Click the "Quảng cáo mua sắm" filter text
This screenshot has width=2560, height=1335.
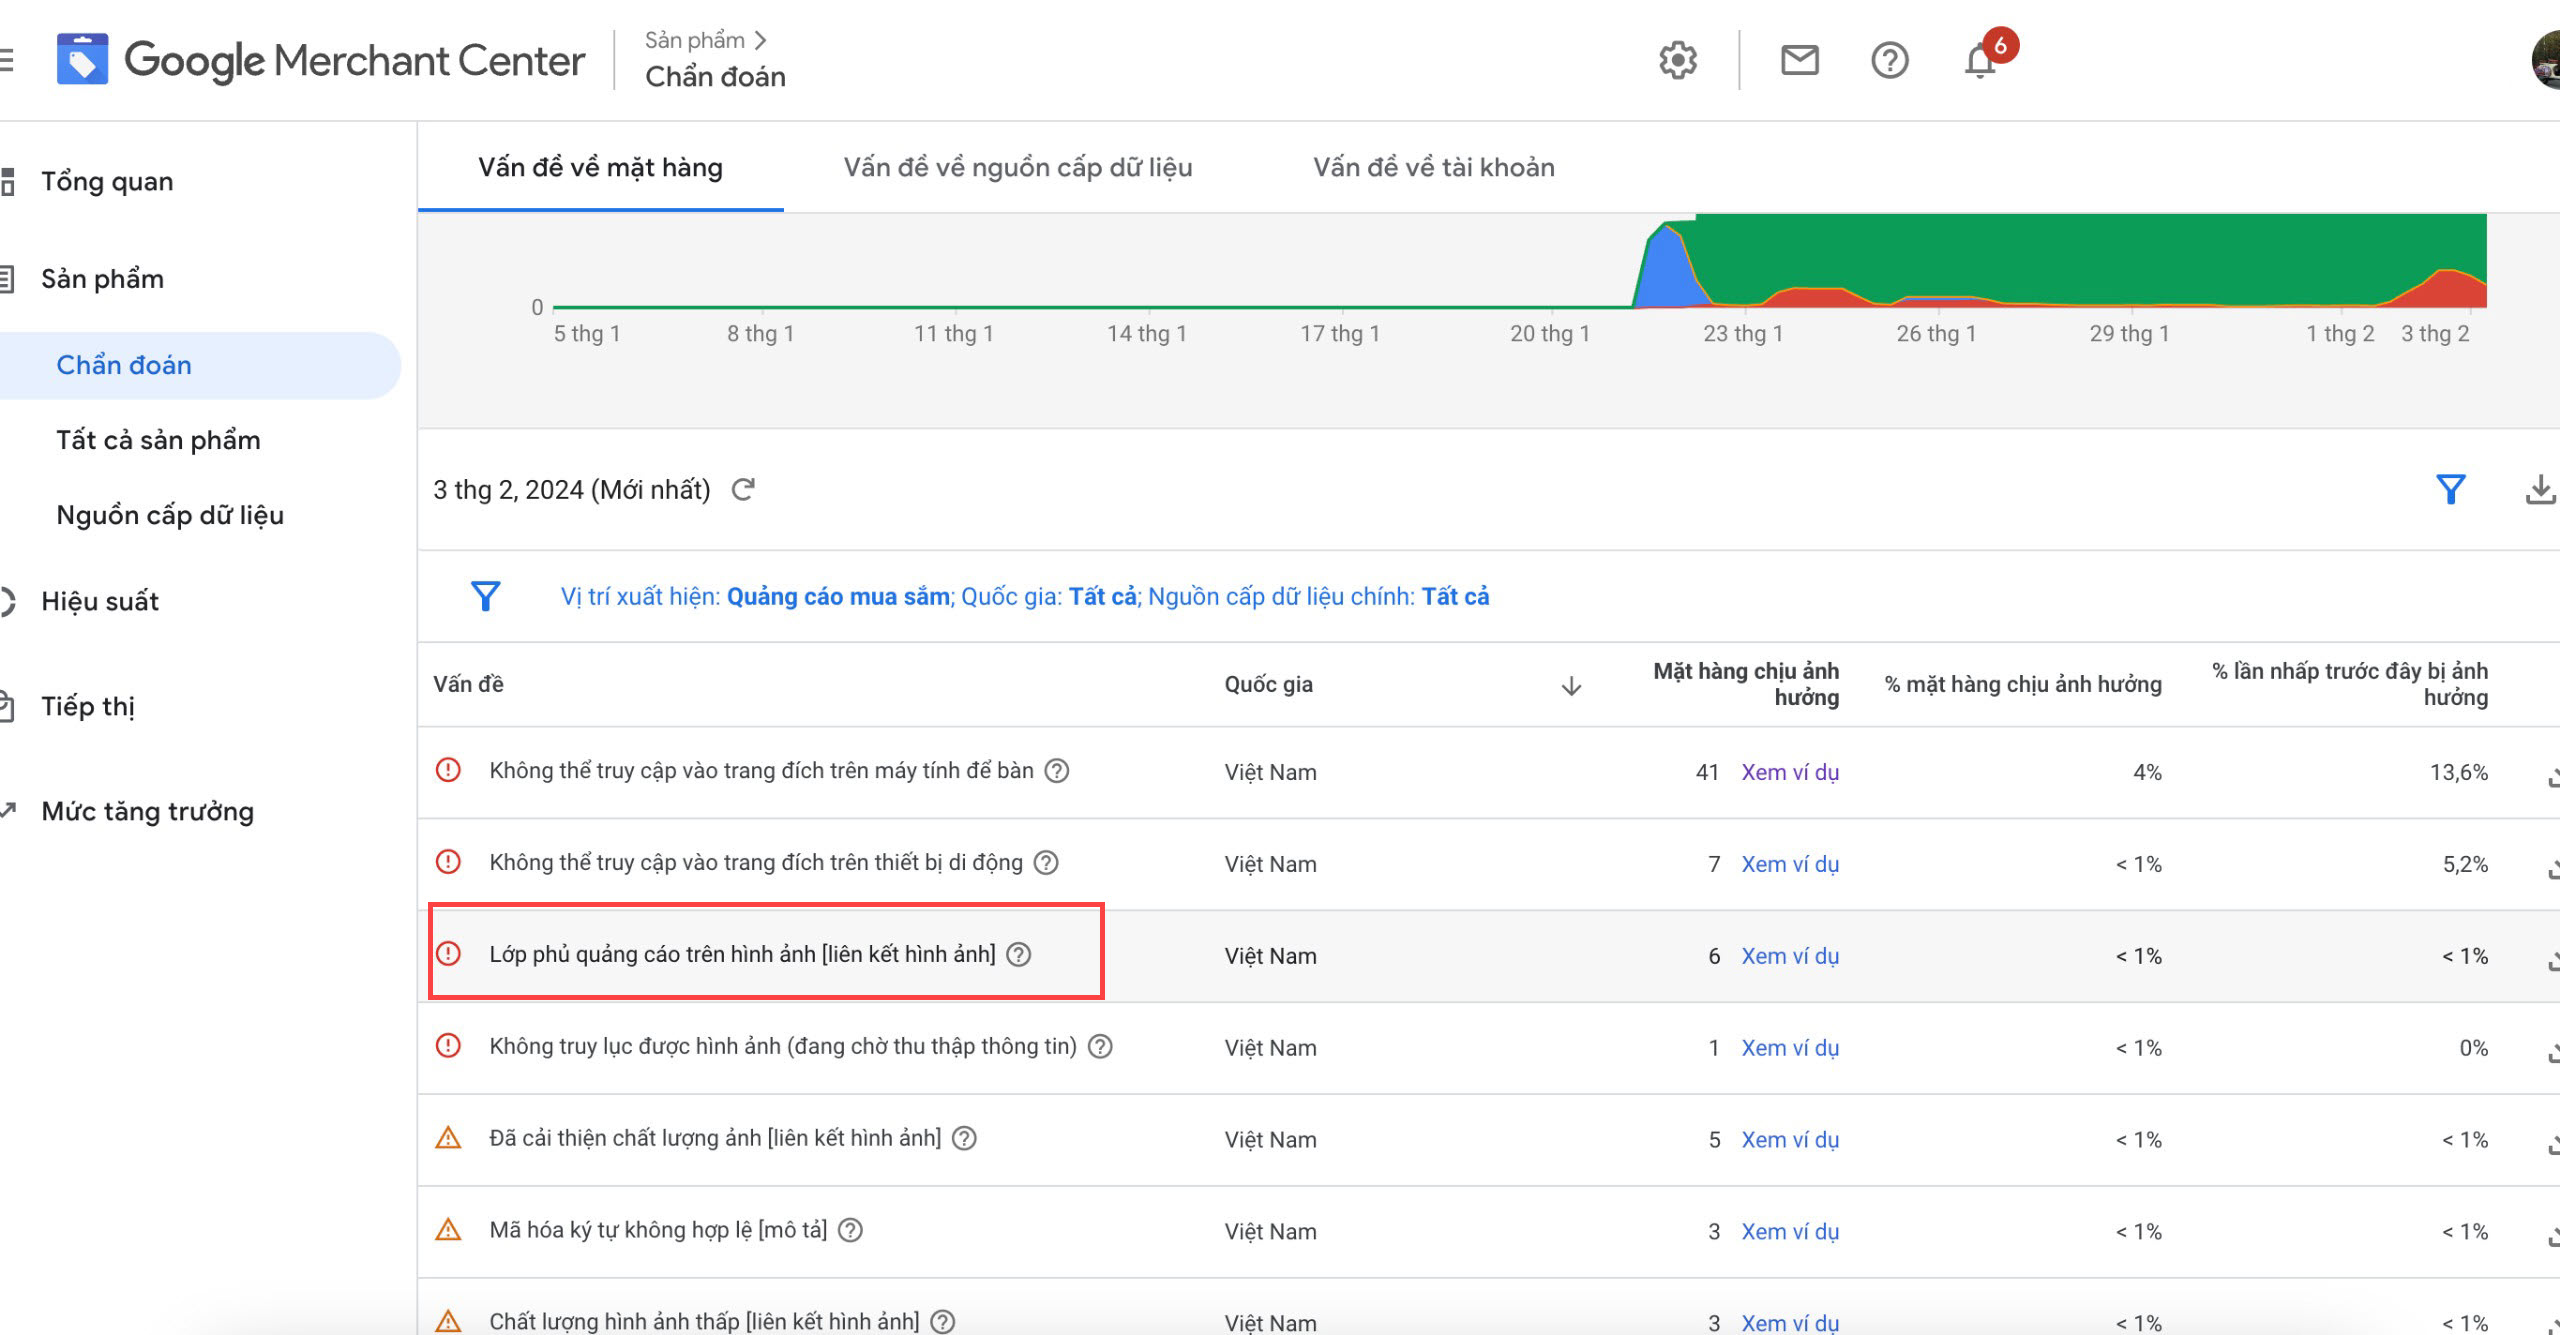[837, 597]
